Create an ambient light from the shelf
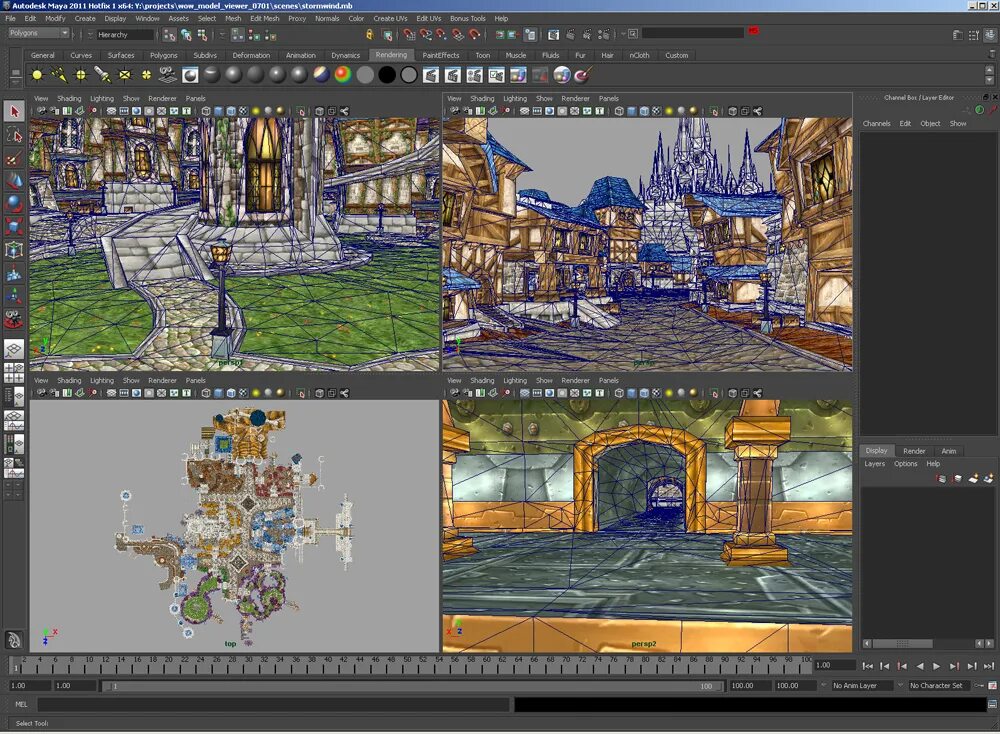The image size is (1000, 734). (x=38, y=75)
